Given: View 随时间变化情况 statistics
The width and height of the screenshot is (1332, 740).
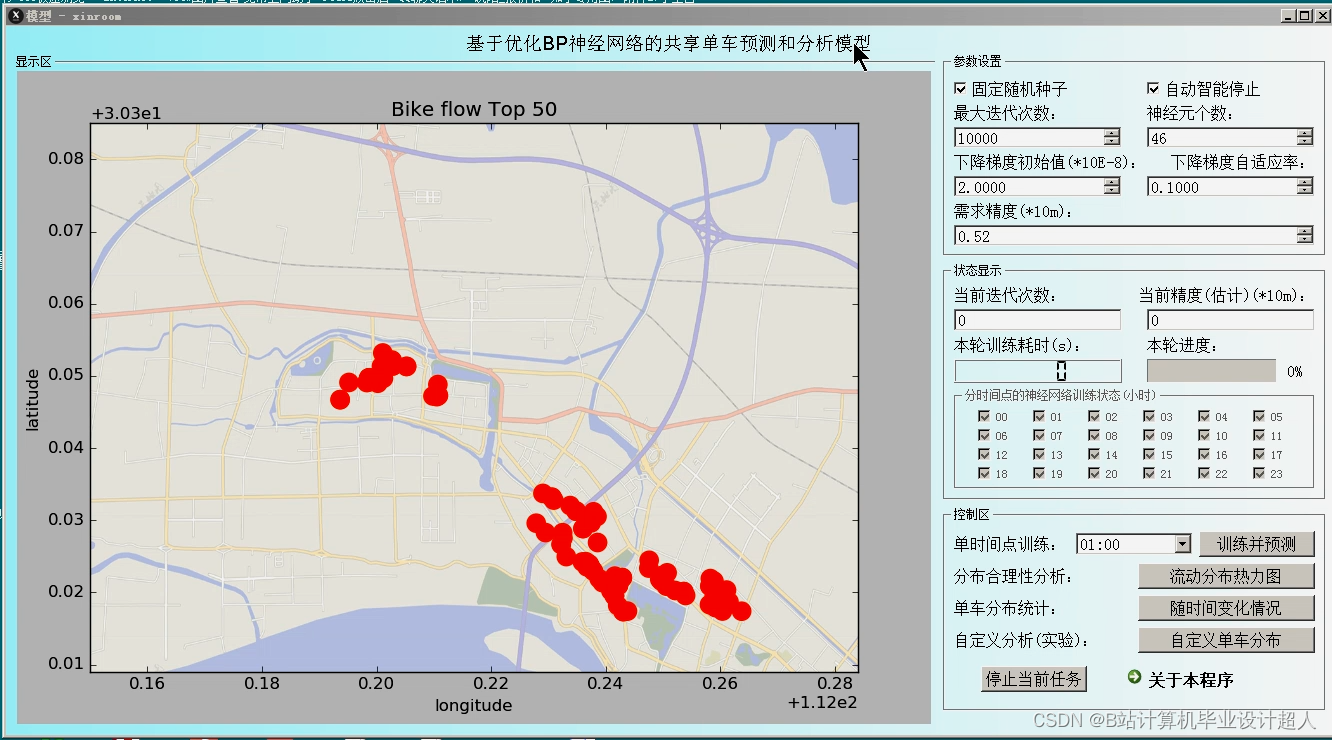Looking at the screenshot, I should (x=1226, y=608).
